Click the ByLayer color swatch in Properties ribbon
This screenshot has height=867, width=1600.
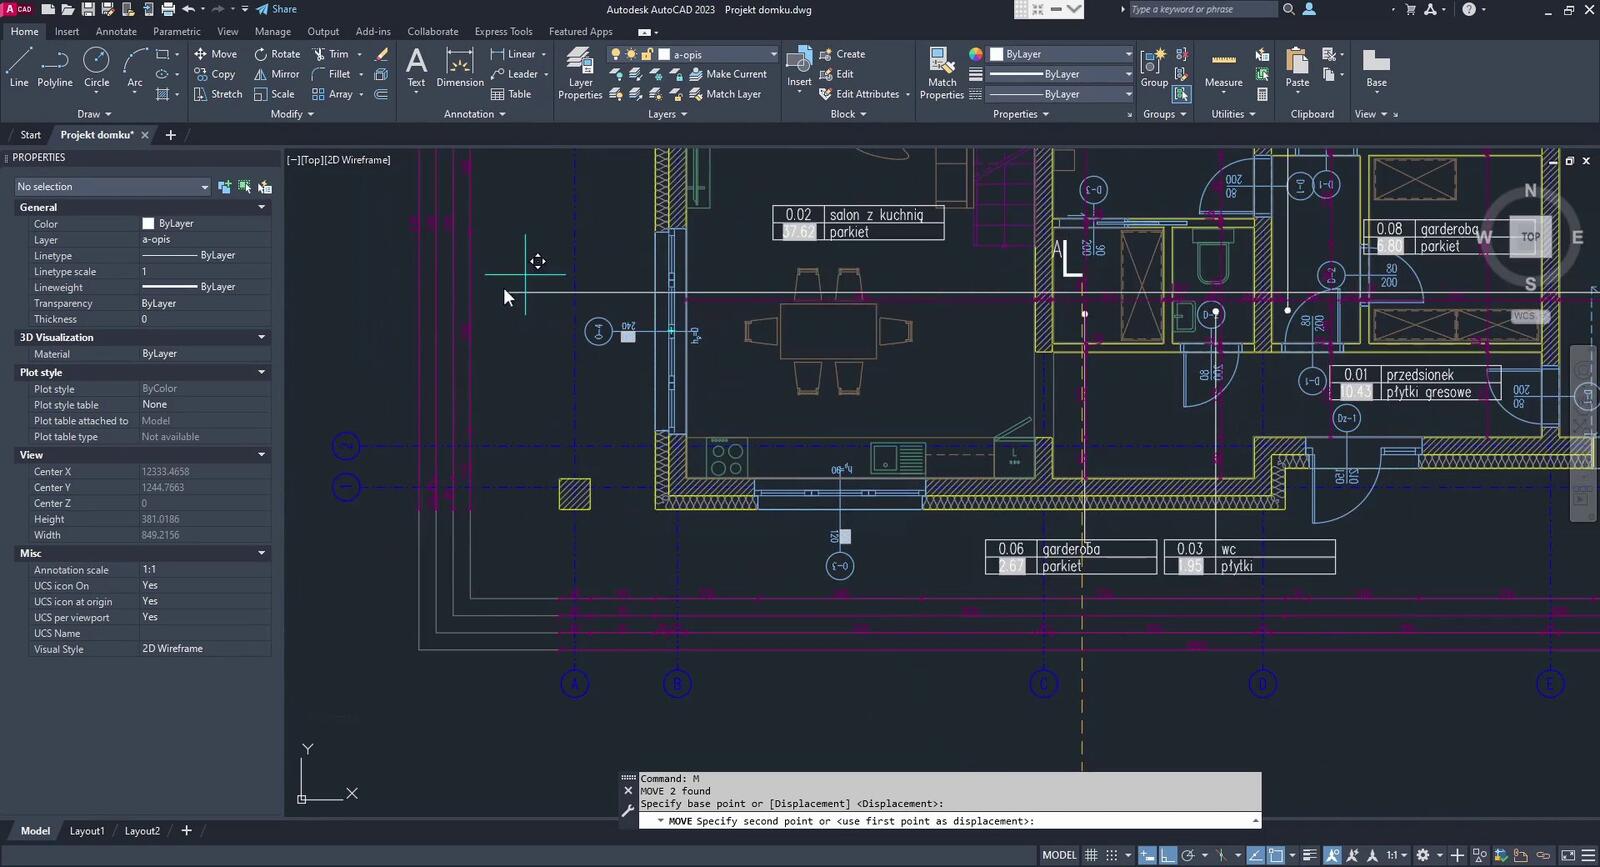pyautogui.click(x=997, y=54)
